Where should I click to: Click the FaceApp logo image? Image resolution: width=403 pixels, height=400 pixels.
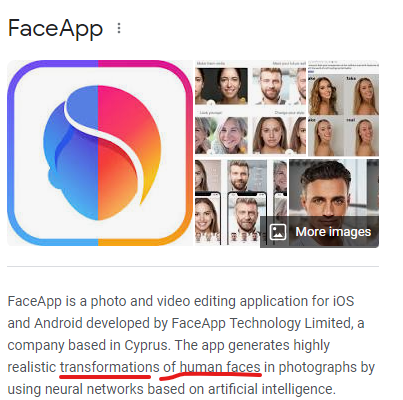pyautogui.click(x=100, y=153)
